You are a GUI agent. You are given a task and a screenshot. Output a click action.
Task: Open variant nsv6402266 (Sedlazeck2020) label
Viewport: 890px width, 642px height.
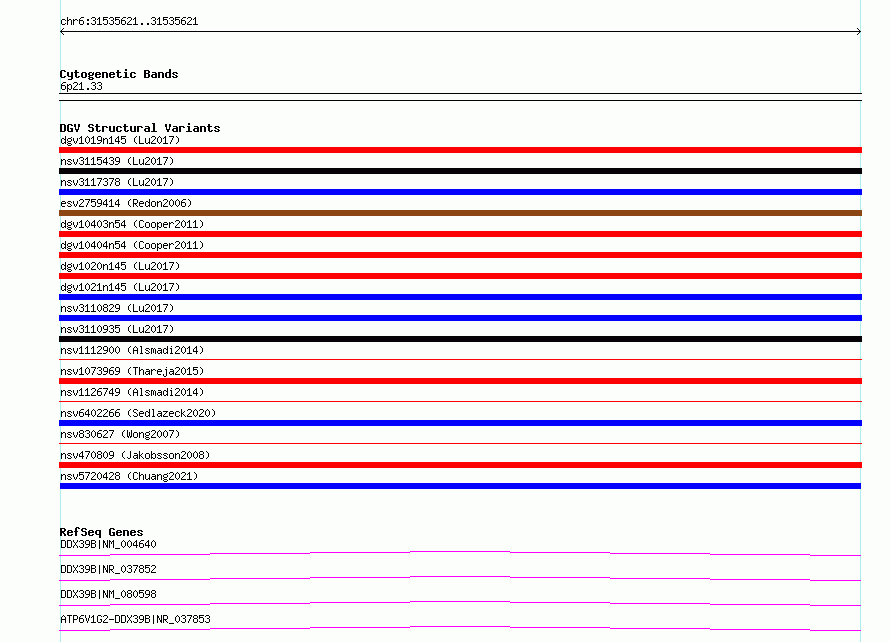[138, 413]
